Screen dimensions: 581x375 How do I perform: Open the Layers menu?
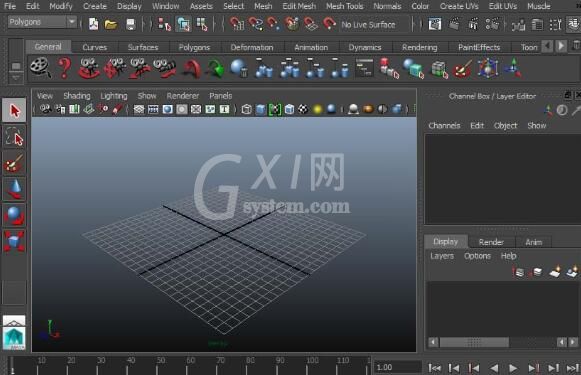(442, 256)
